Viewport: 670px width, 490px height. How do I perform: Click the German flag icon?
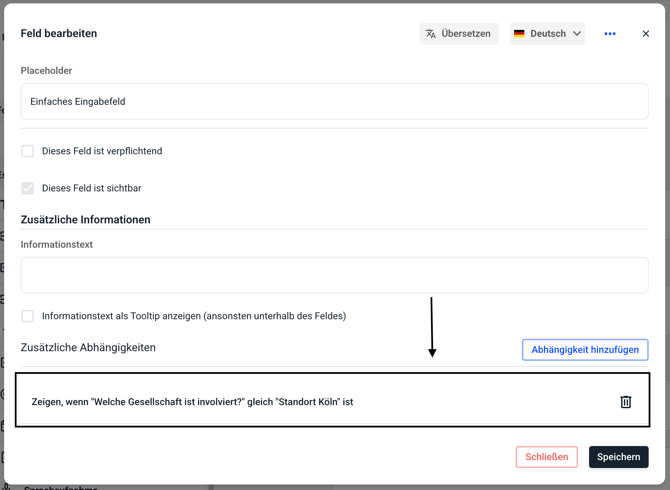(519, 34)
